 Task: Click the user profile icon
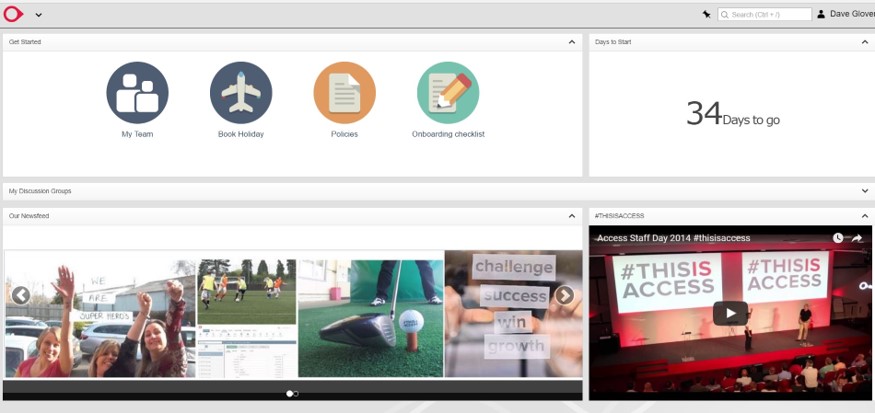[821, 15]
